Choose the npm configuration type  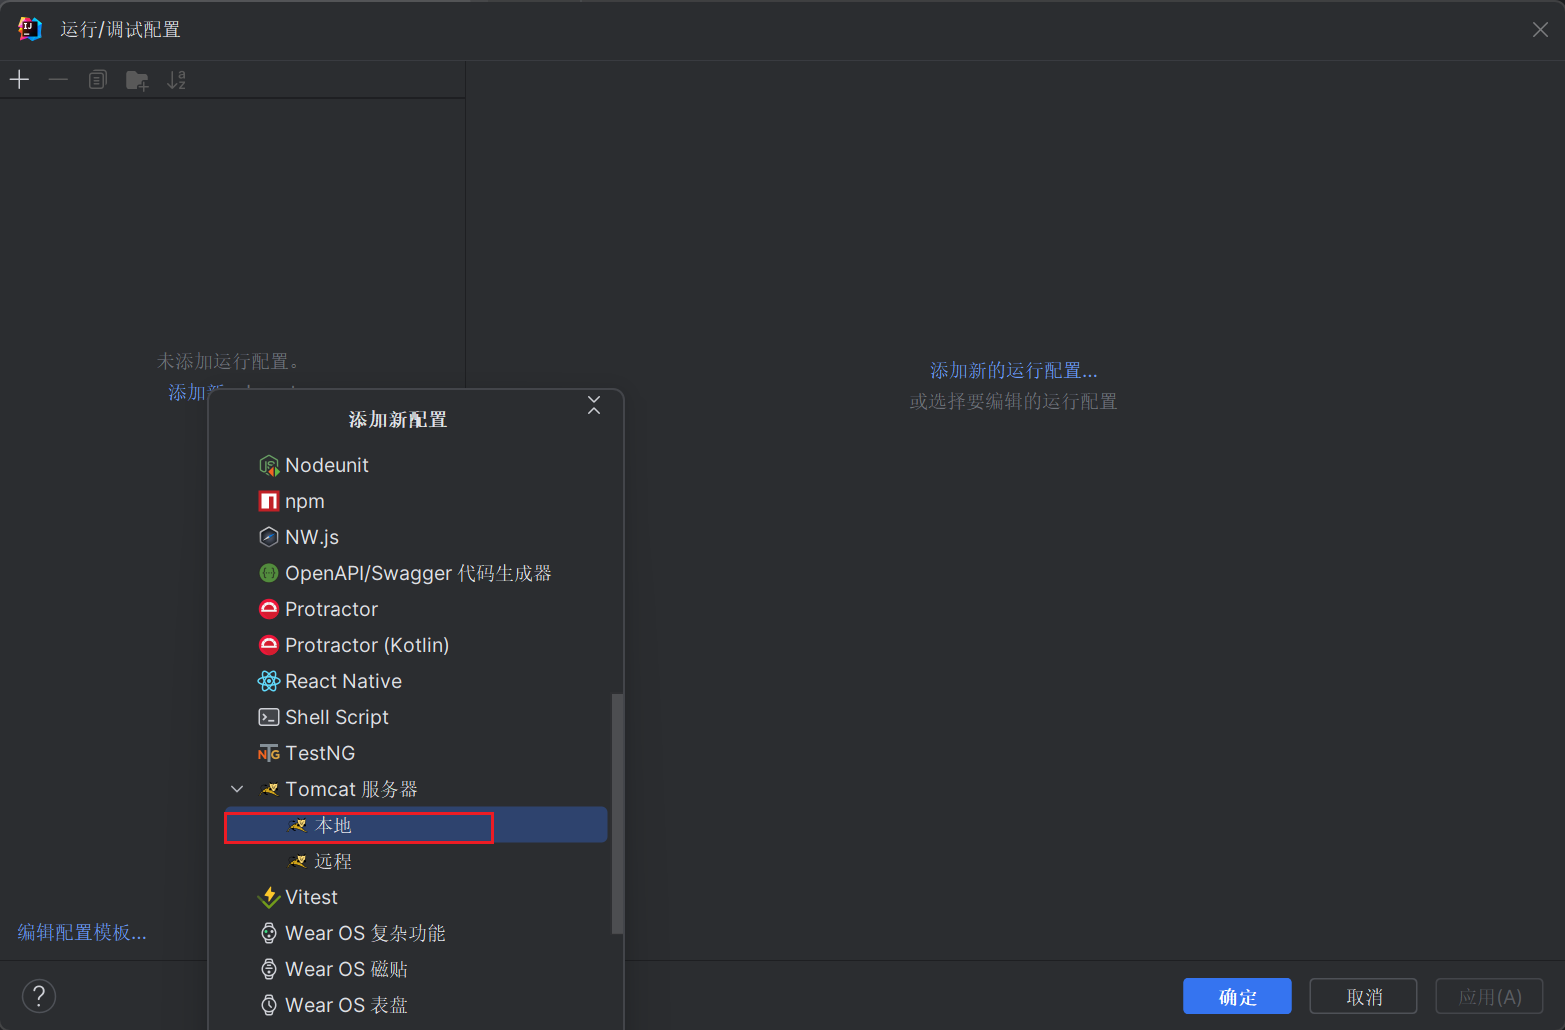(x=304, y=502)
